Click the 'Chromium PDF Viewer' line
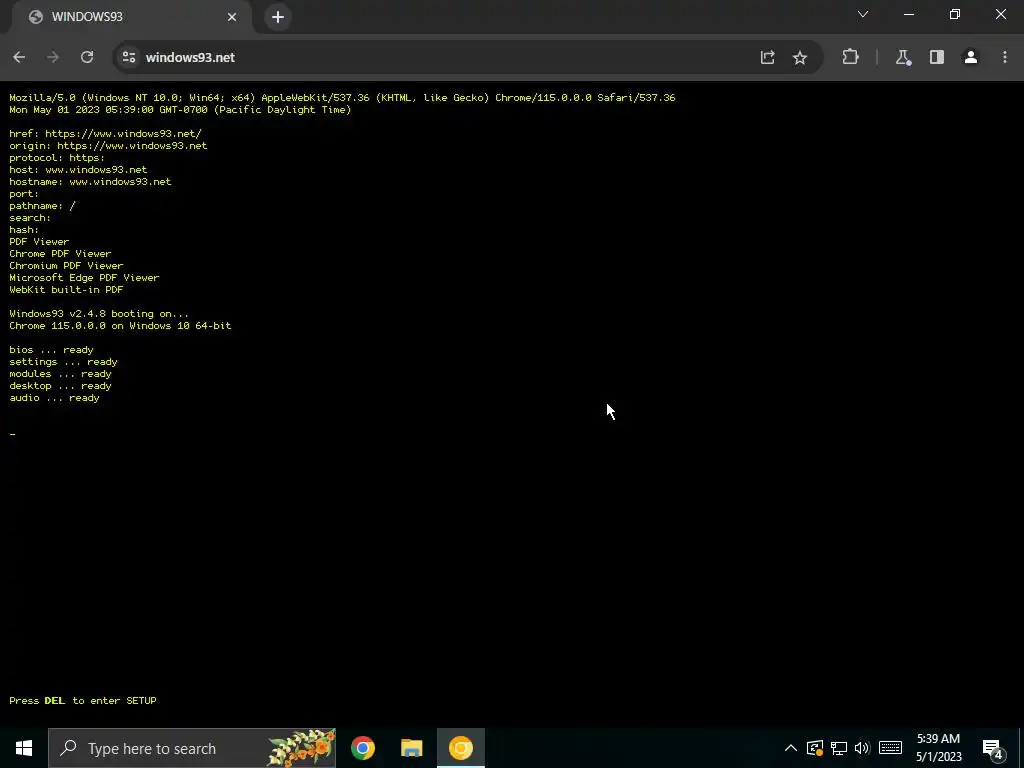This screenshot has width=1024, height=768. (66, 266)
